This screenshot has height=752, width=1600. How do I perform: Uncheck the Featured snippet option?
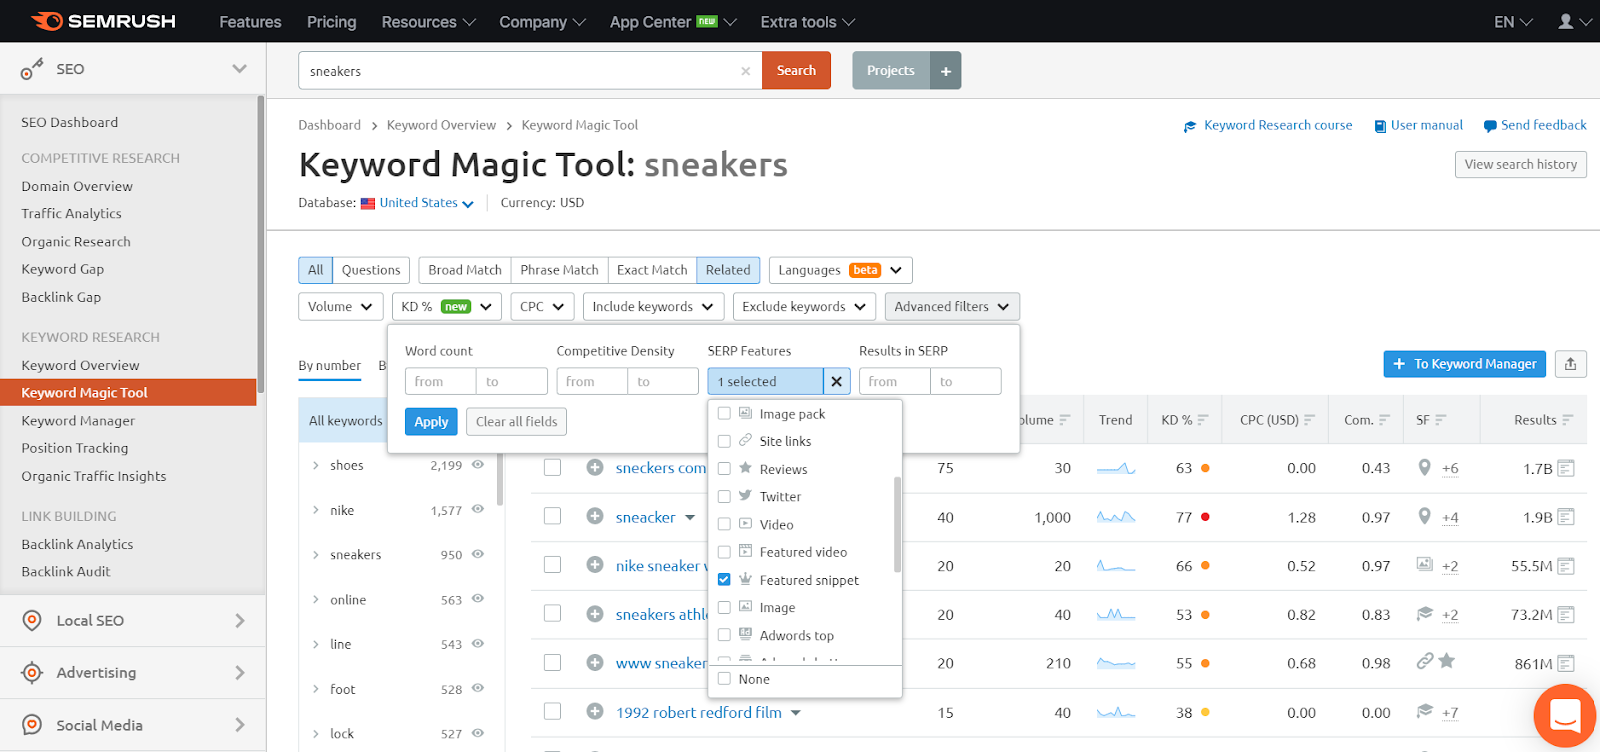click(724, 579)
